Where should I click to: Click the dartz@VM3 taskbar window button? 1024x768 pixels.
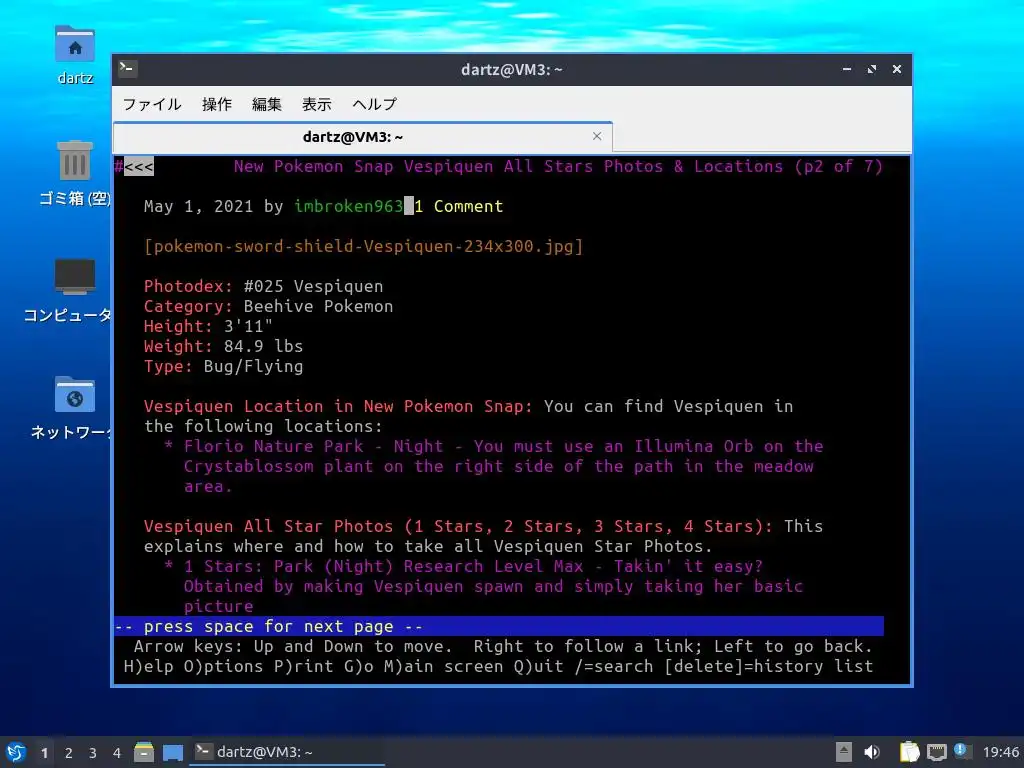click(287, 752)
